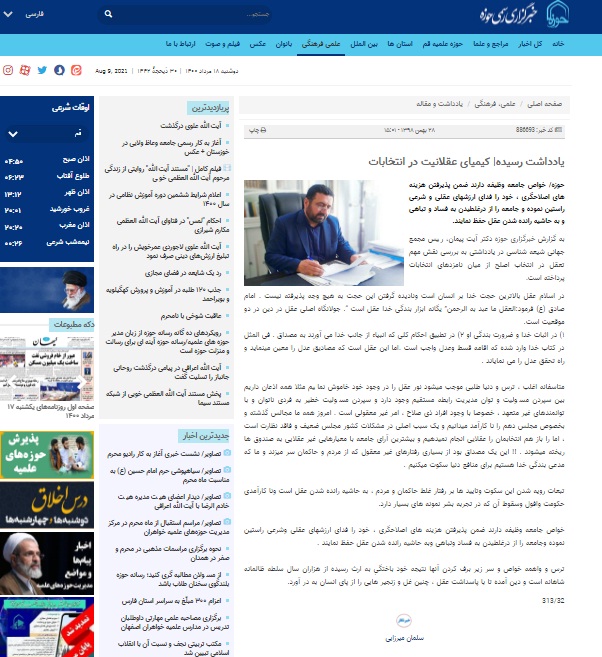Viewport: 602px width, 657px height.
Task: Open آیت الله علوی درگذشت article
Action: [191, 126]
